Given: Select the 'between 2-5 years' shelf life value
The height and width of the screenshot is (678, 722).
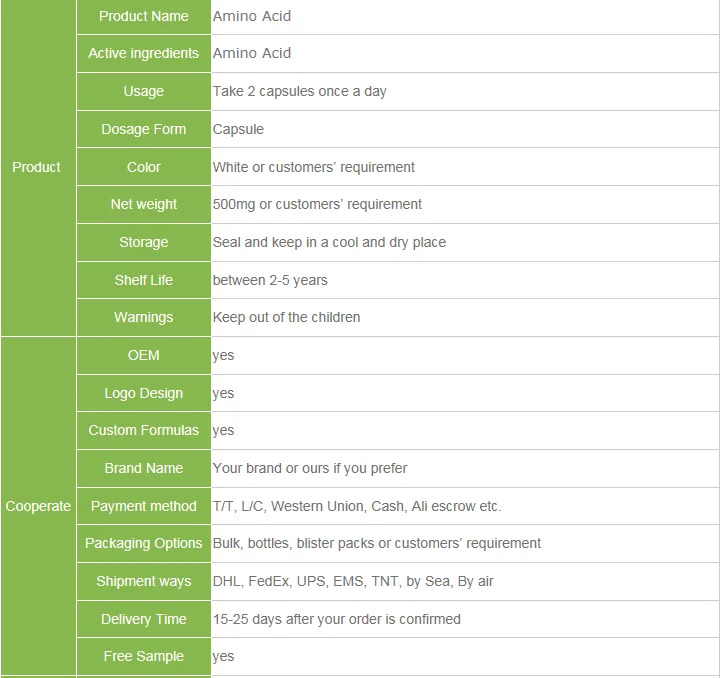Looking at the screenshot, I should click(x=270, y=280).
